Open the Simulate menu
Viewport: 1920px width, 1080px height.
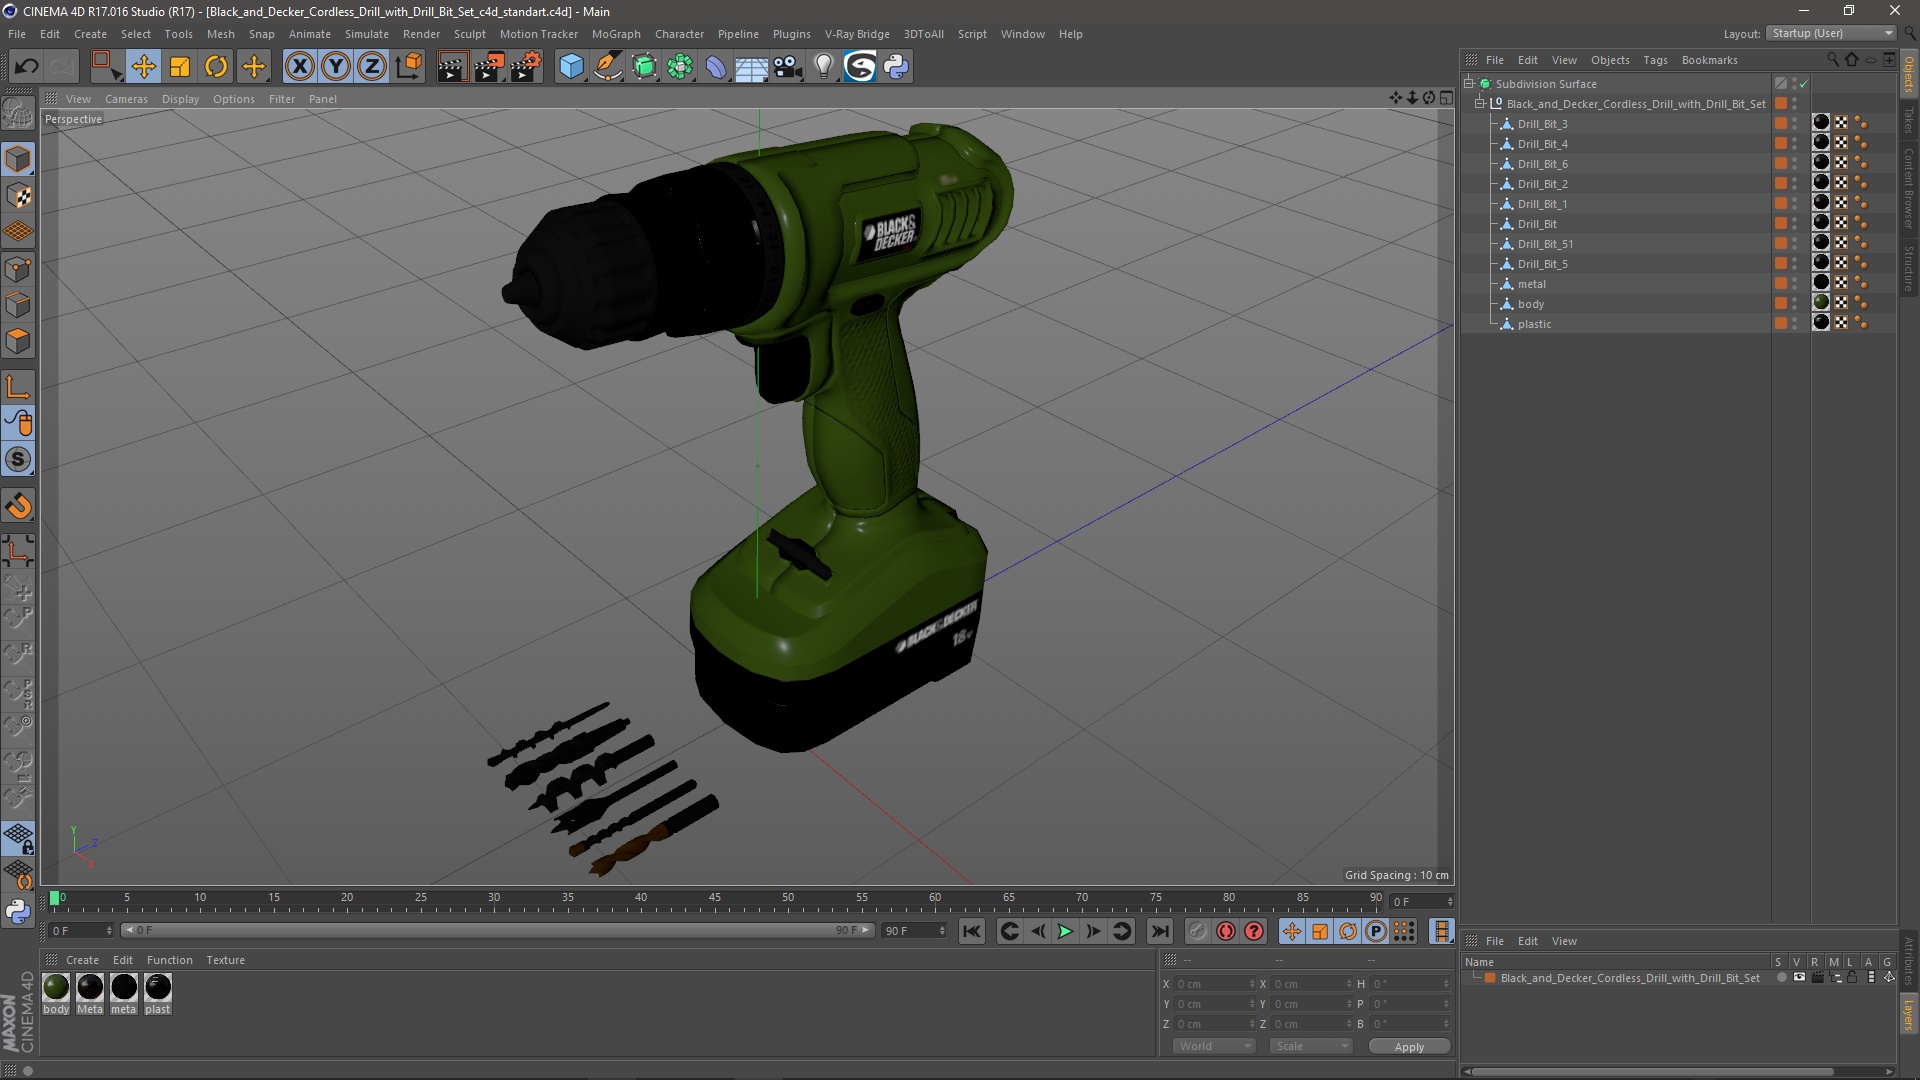coord(367,34)
